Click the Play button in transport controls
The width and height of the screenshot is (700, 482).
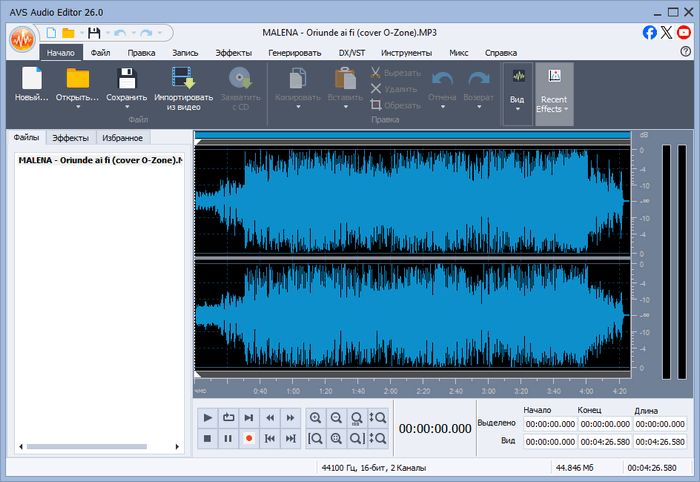point(207,417)
